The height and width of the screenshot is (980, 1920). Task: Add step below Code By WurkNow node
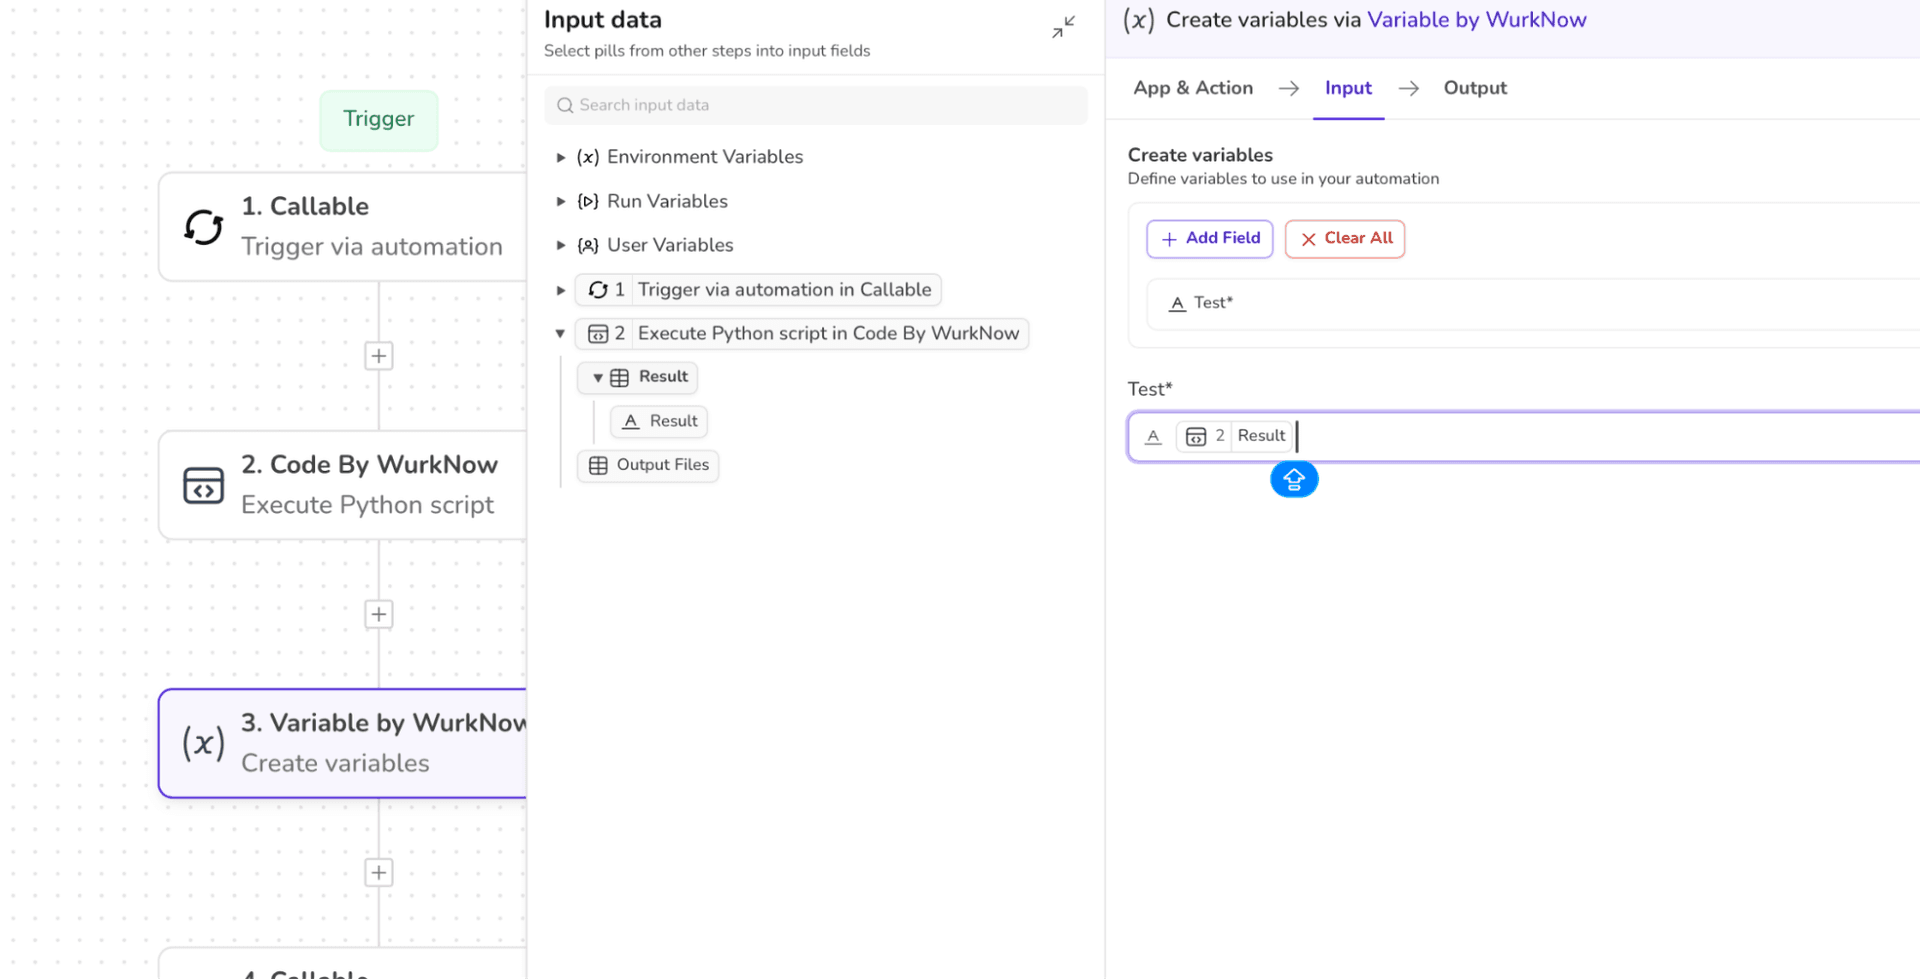coord(378,614)
